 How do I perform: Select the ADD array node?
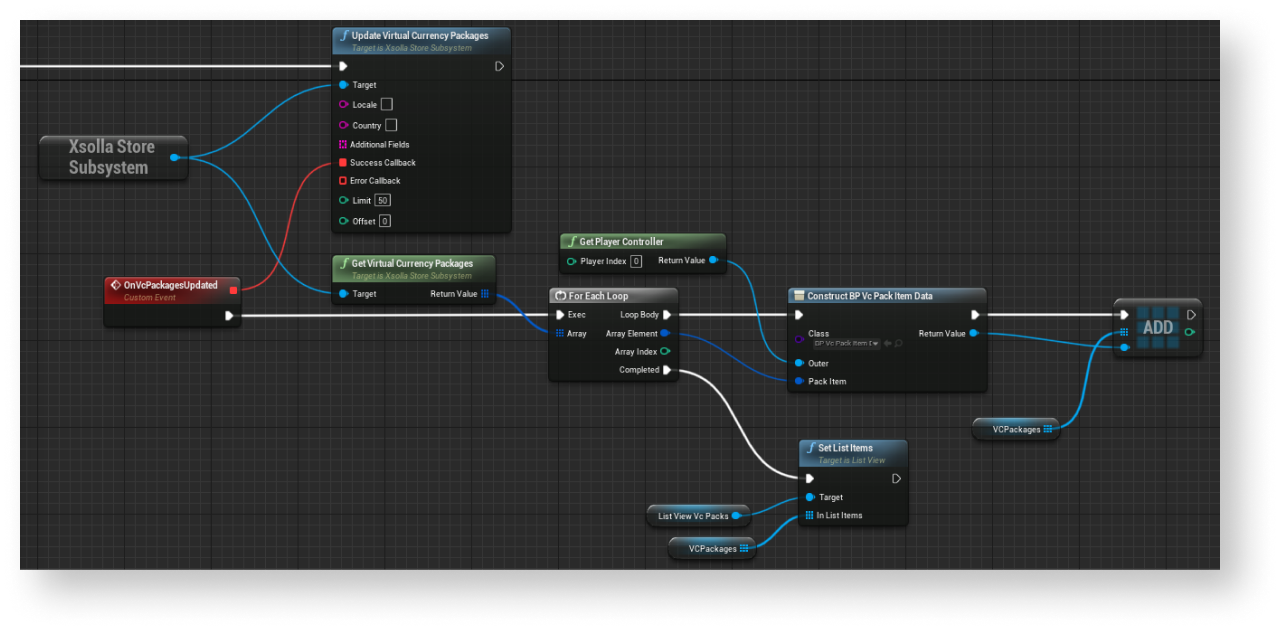1157,328
